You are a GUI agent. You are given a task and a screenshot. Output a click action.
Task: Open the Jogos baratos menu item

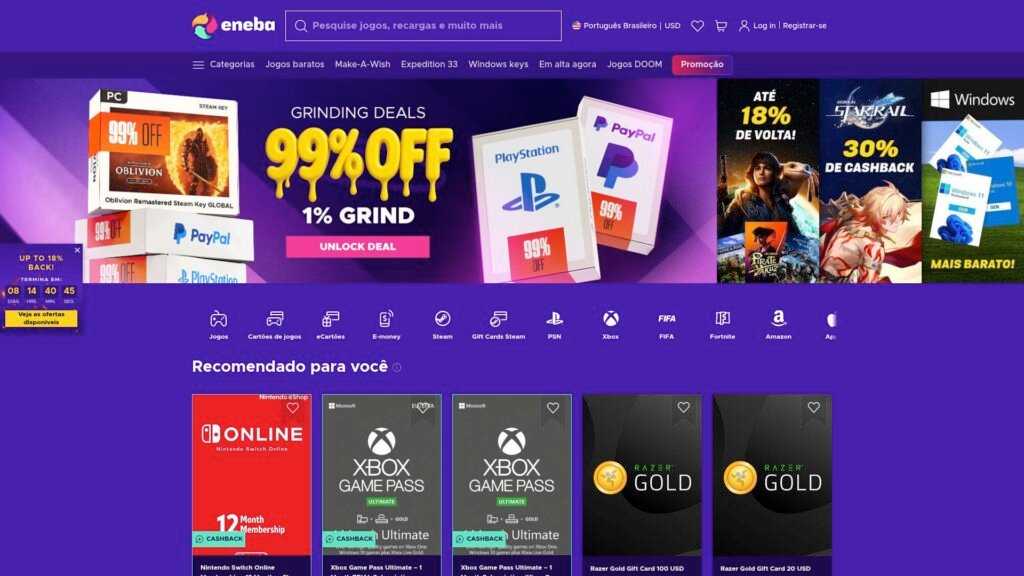click(295, 65)
